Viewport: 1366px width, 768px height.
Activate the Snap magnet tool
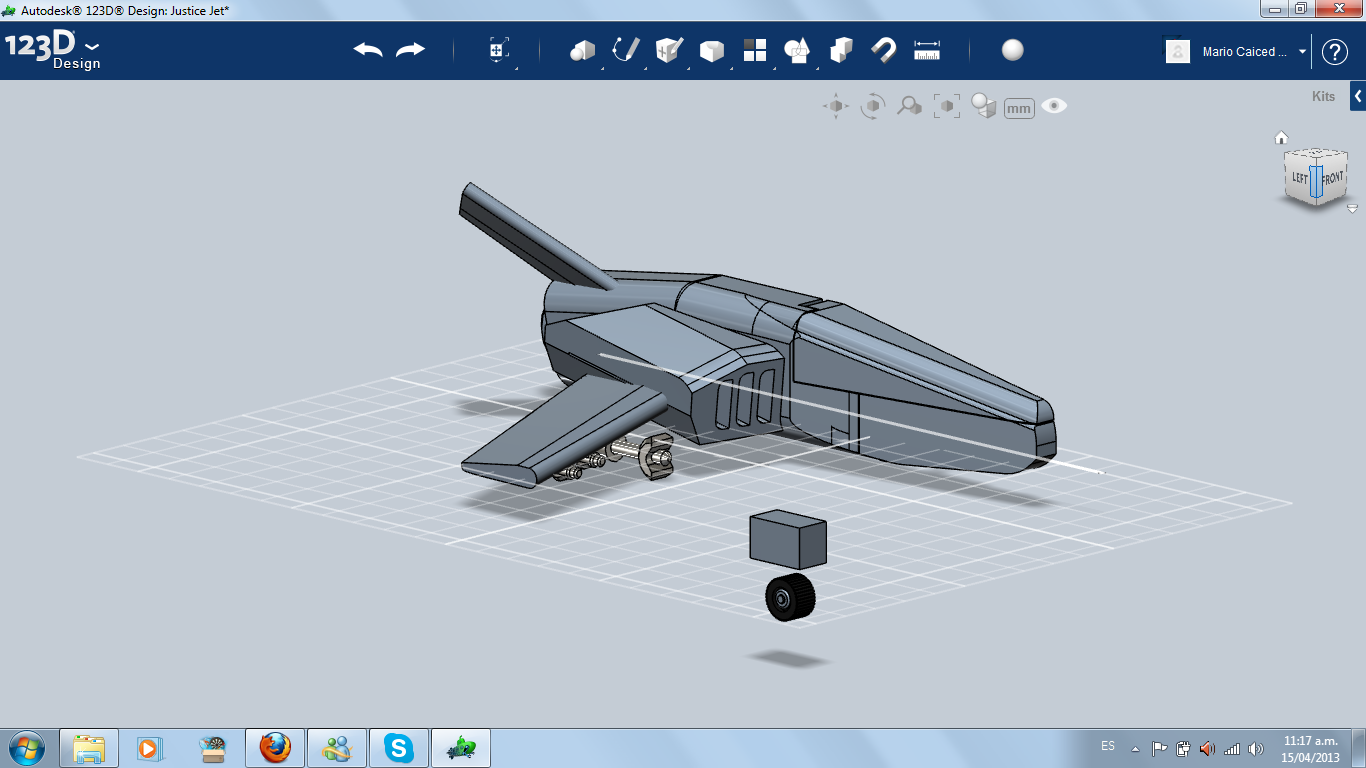point(884,50)
